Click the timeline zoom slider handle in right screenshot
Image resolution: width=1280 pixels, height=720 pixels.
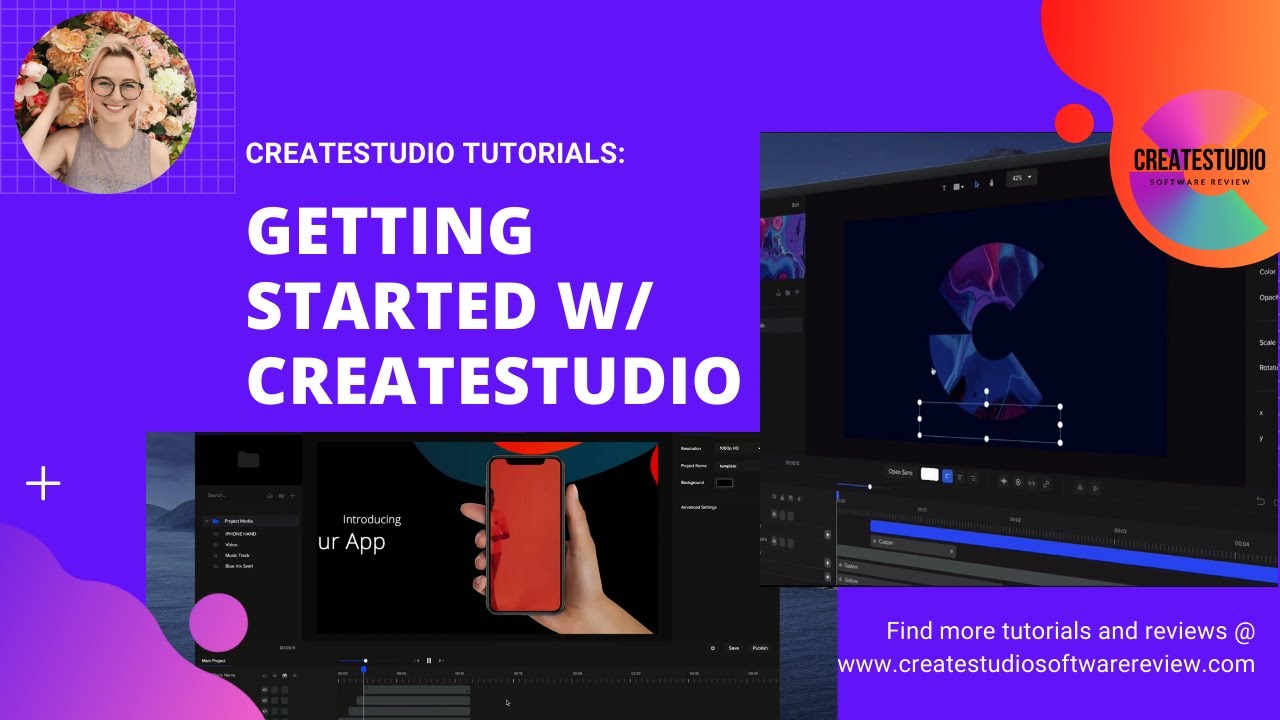pyautogui.click(x=870, y=487)
